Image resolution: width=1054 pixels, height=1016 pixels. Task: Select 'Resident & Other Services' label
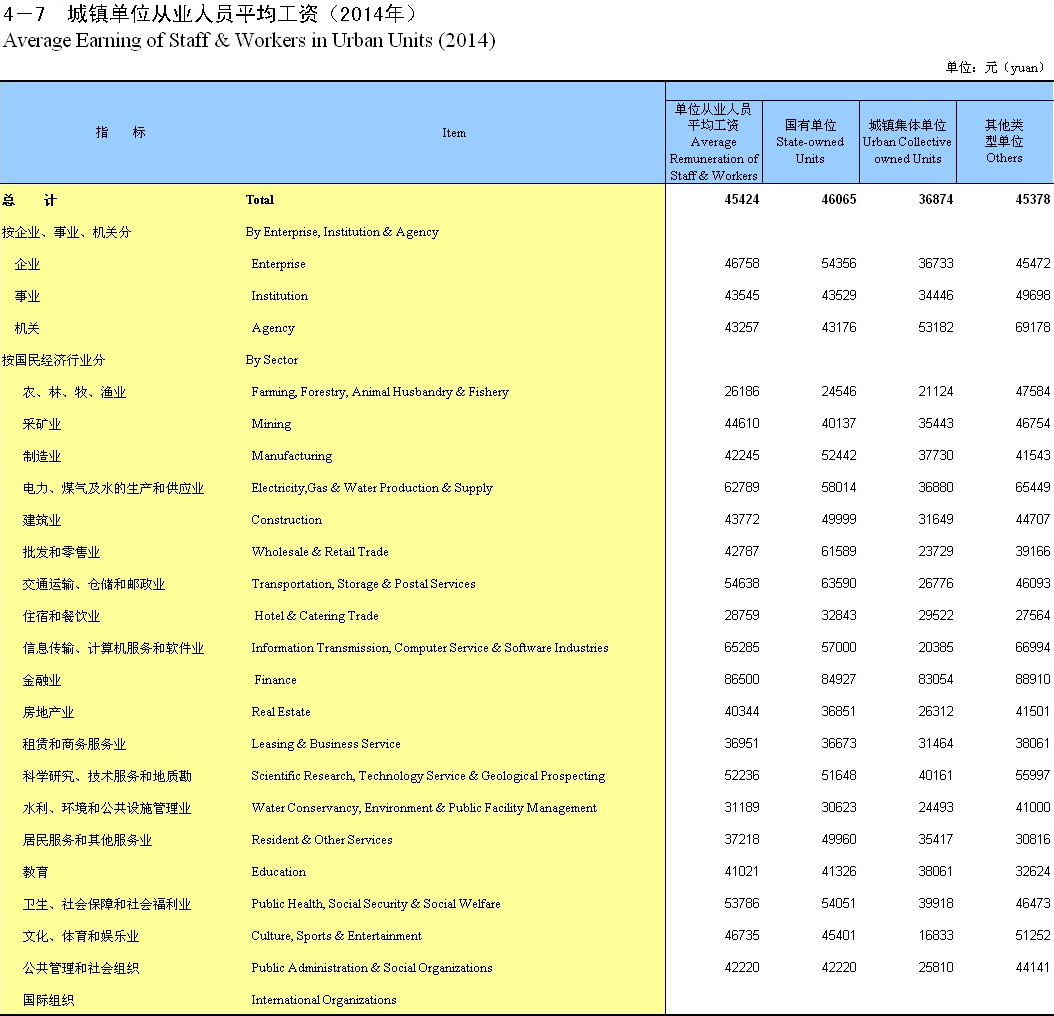point(321,840)
